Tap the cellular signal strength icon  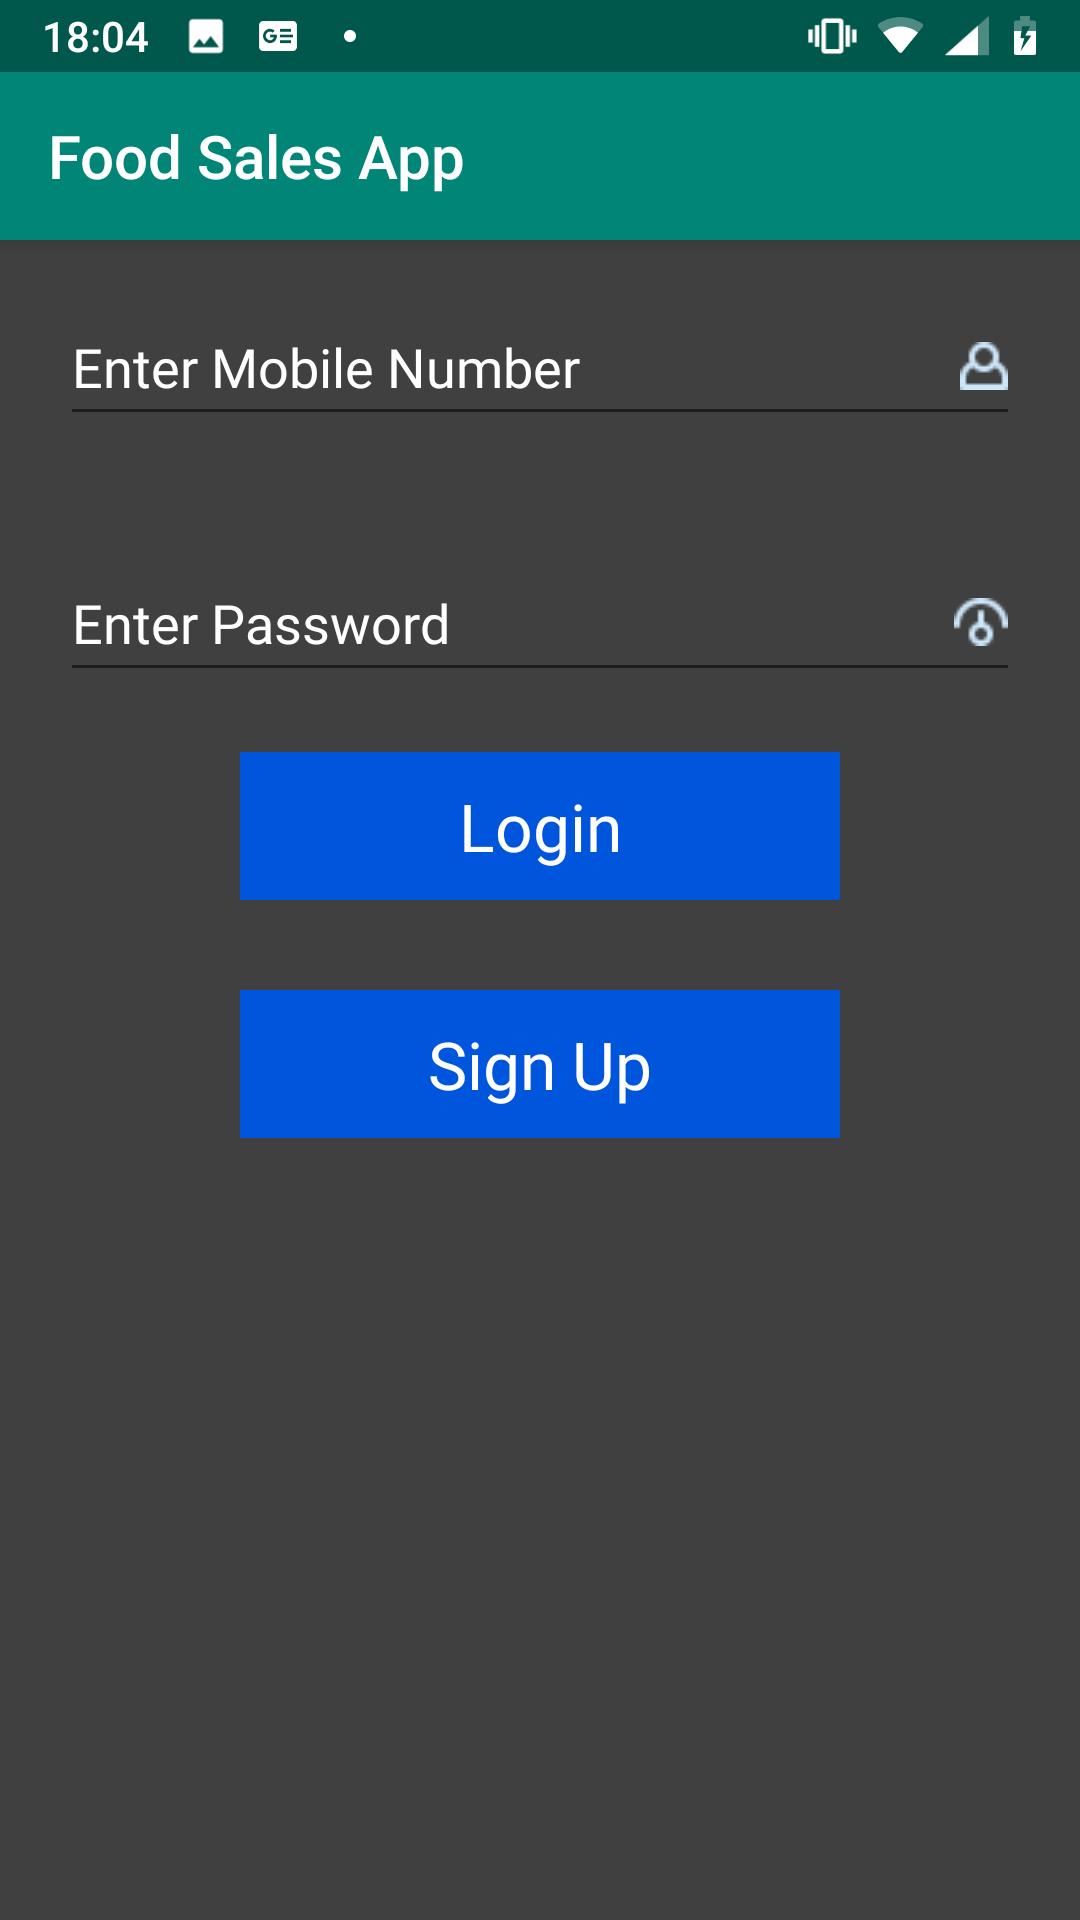point(966,37)
